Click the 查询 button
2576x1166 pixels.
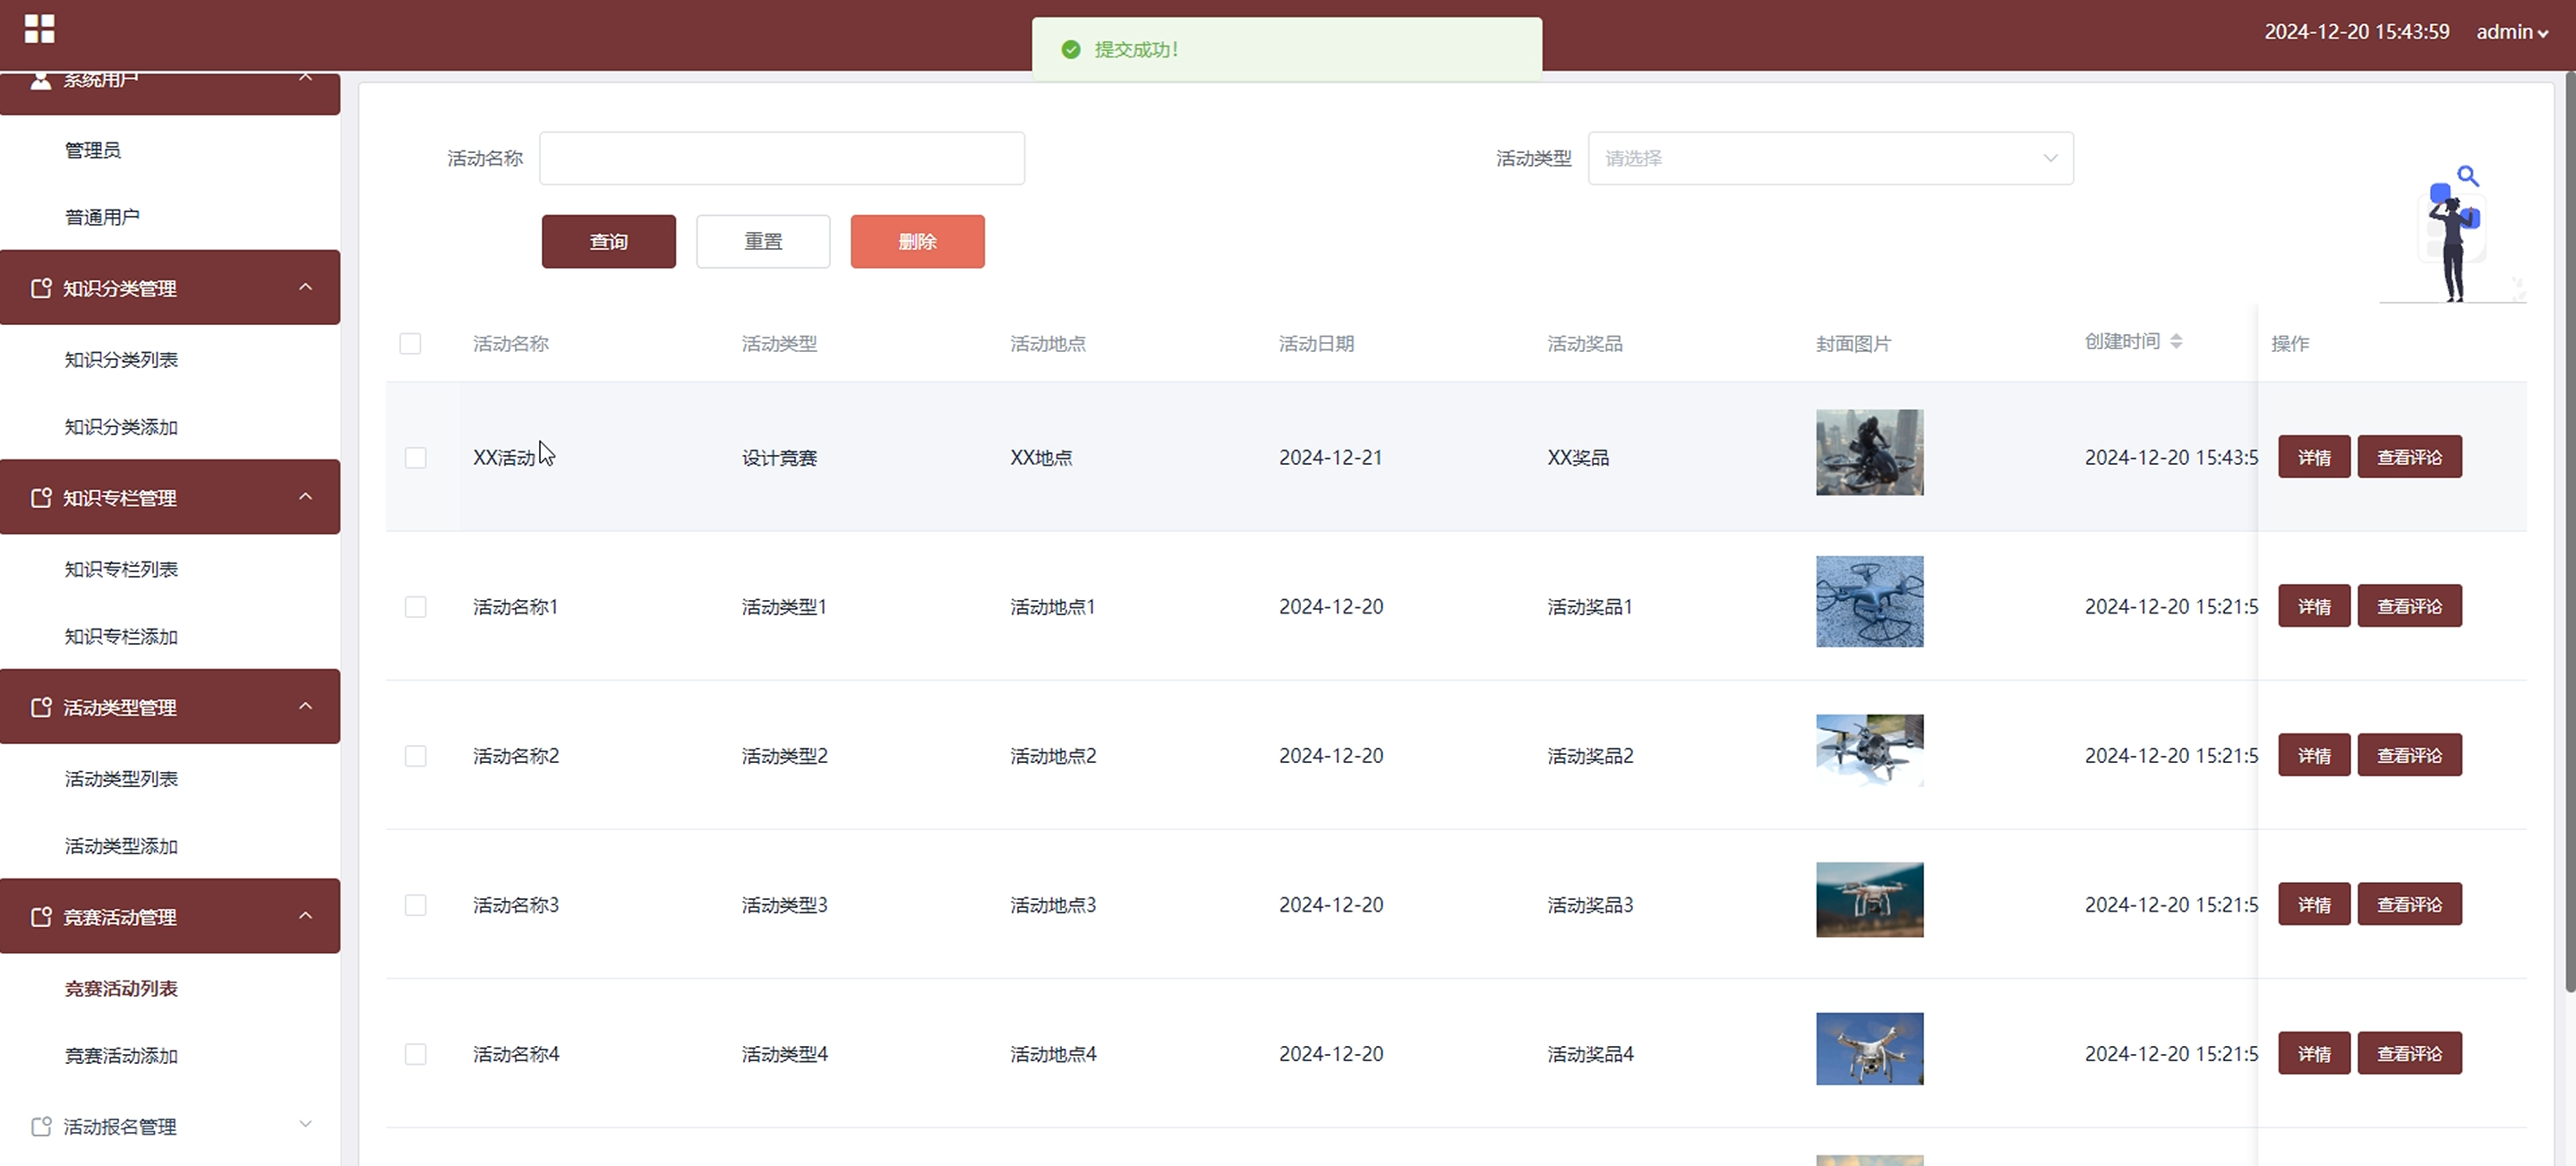click(x=608, y=241)
